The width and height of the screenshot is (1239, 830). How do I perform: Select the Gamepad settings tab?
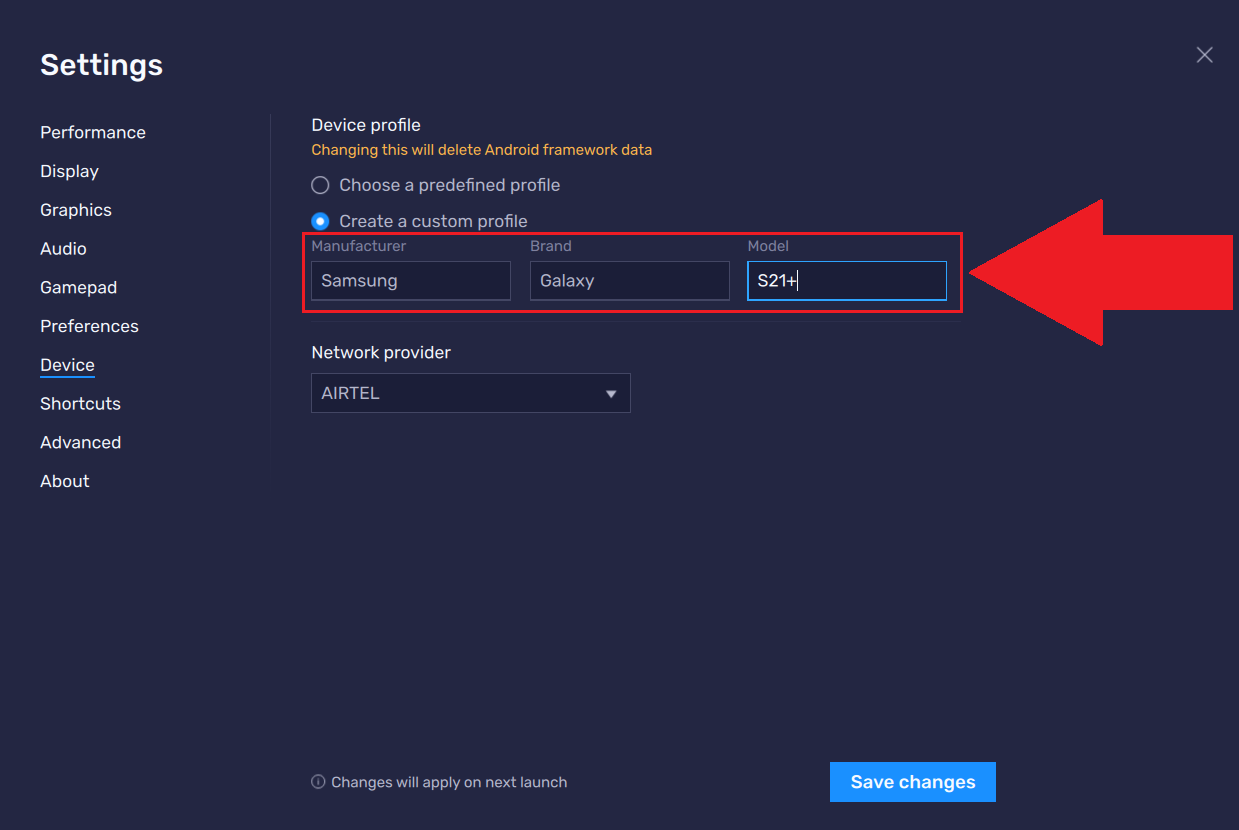pyautogui.click(x=78, y=288)
